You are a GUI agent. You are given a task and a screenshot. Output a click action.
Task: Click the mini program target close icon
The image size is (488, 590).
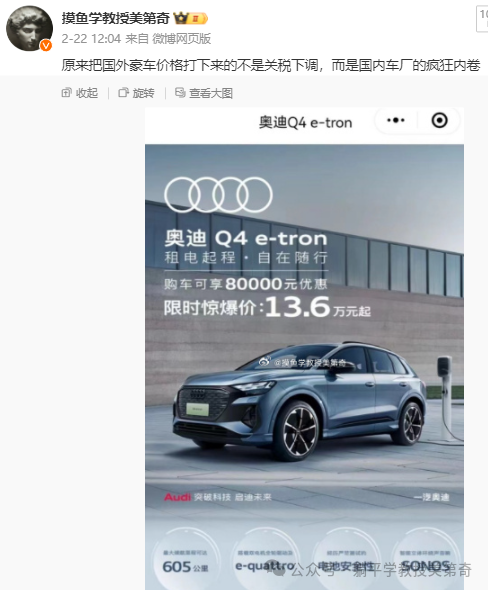click(x=439, y=120)
